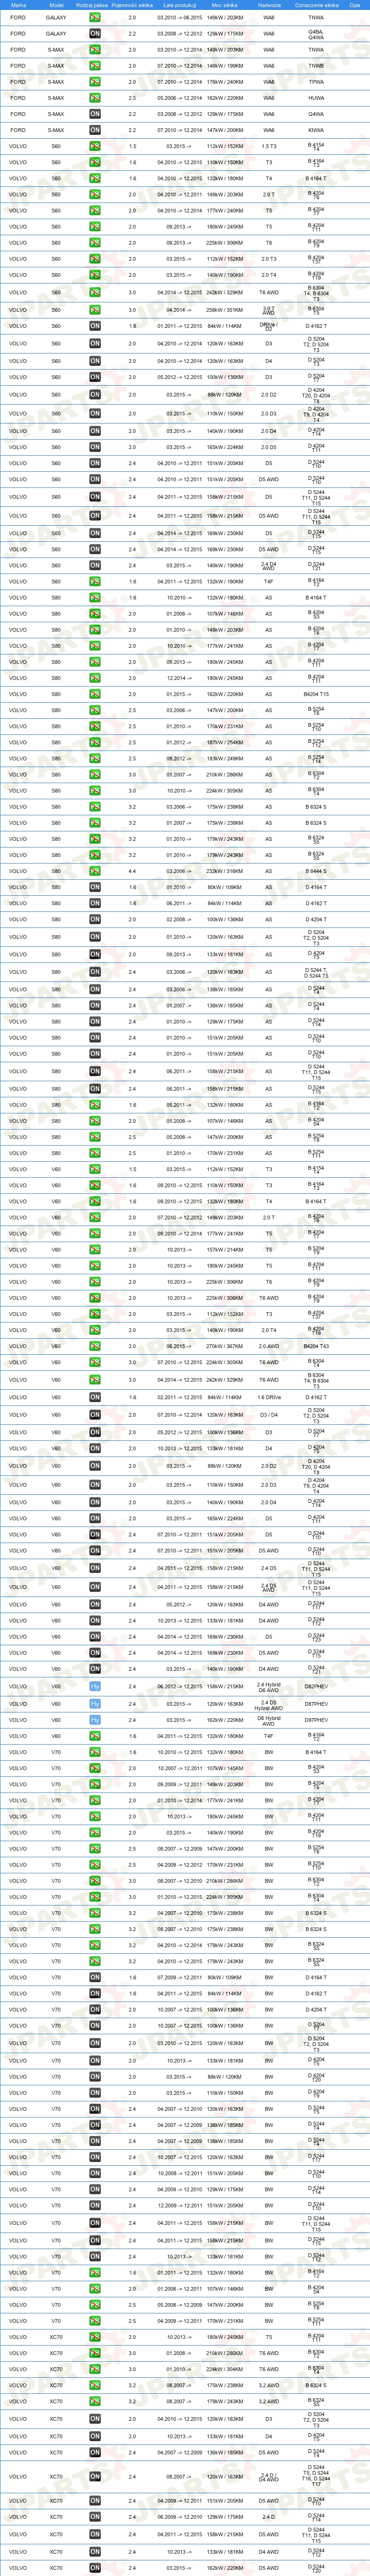The width and height of the screenshot is (370, 2576).
Task: Click diesel icon in XC70 2.0 D3 row
Action: tap(95, 2419)
